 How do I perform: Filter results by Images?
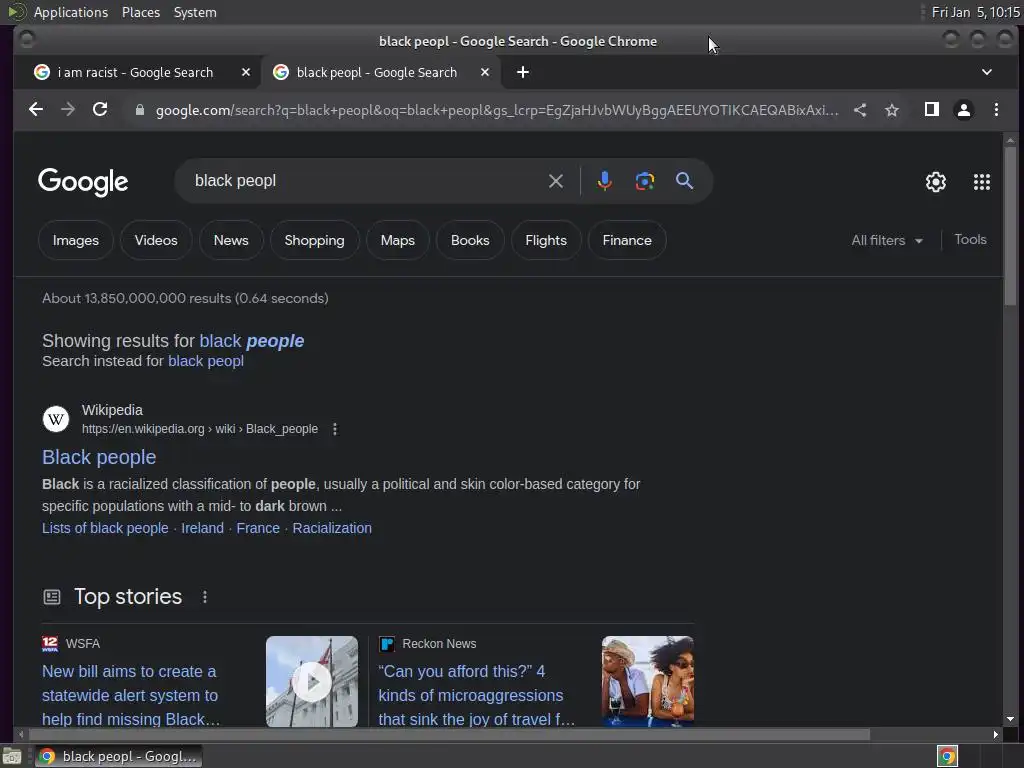click(76, 240)
